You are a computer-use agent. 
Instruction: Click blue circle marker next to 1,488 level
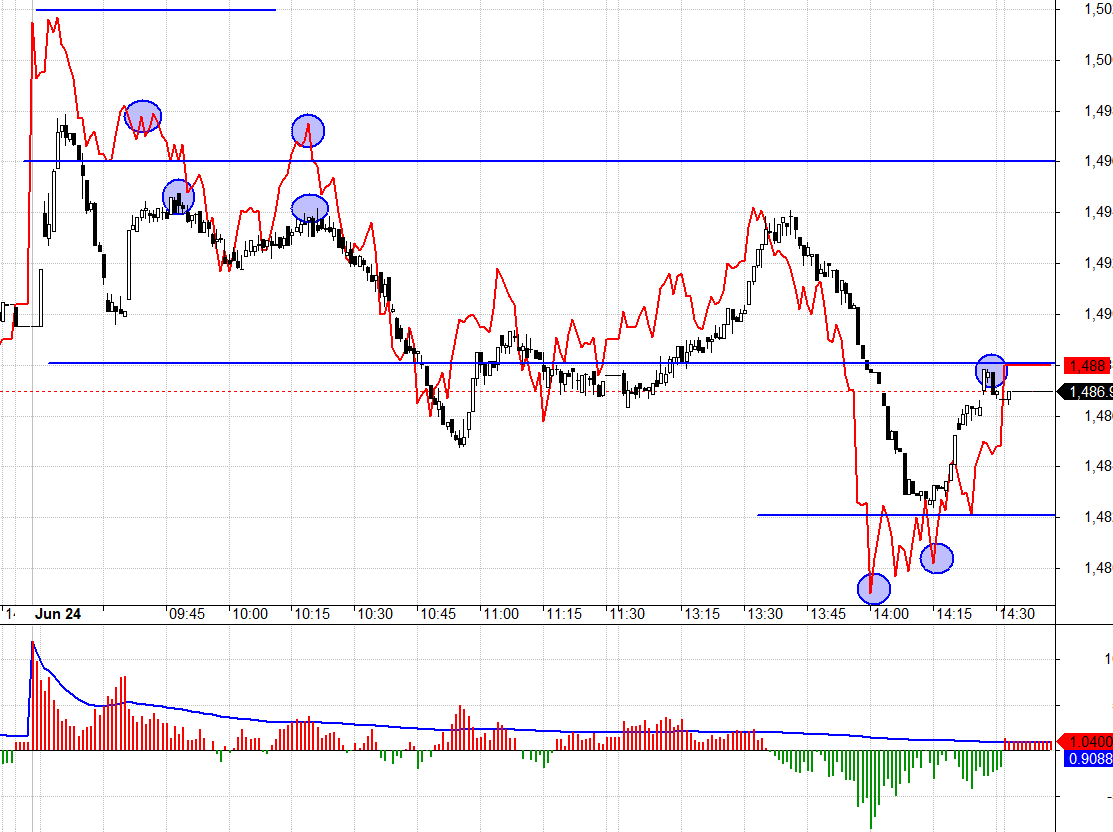992,371
